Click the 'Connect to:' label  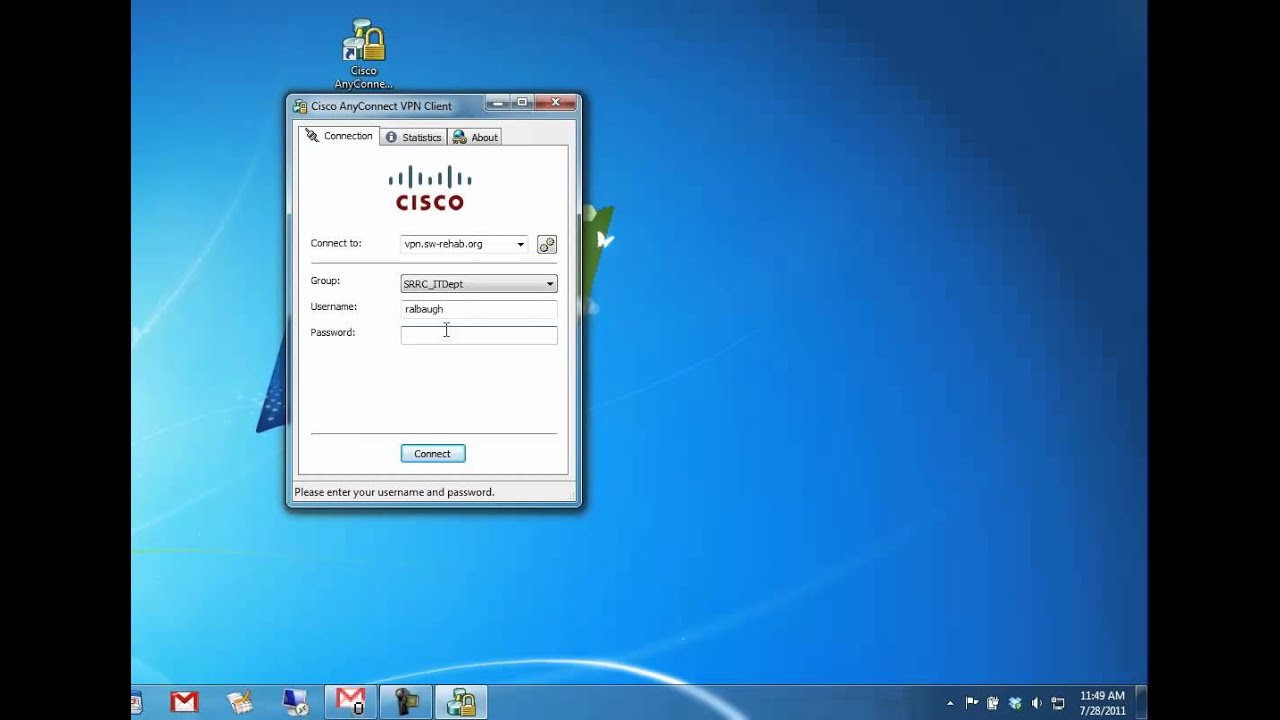click(336, 243)
